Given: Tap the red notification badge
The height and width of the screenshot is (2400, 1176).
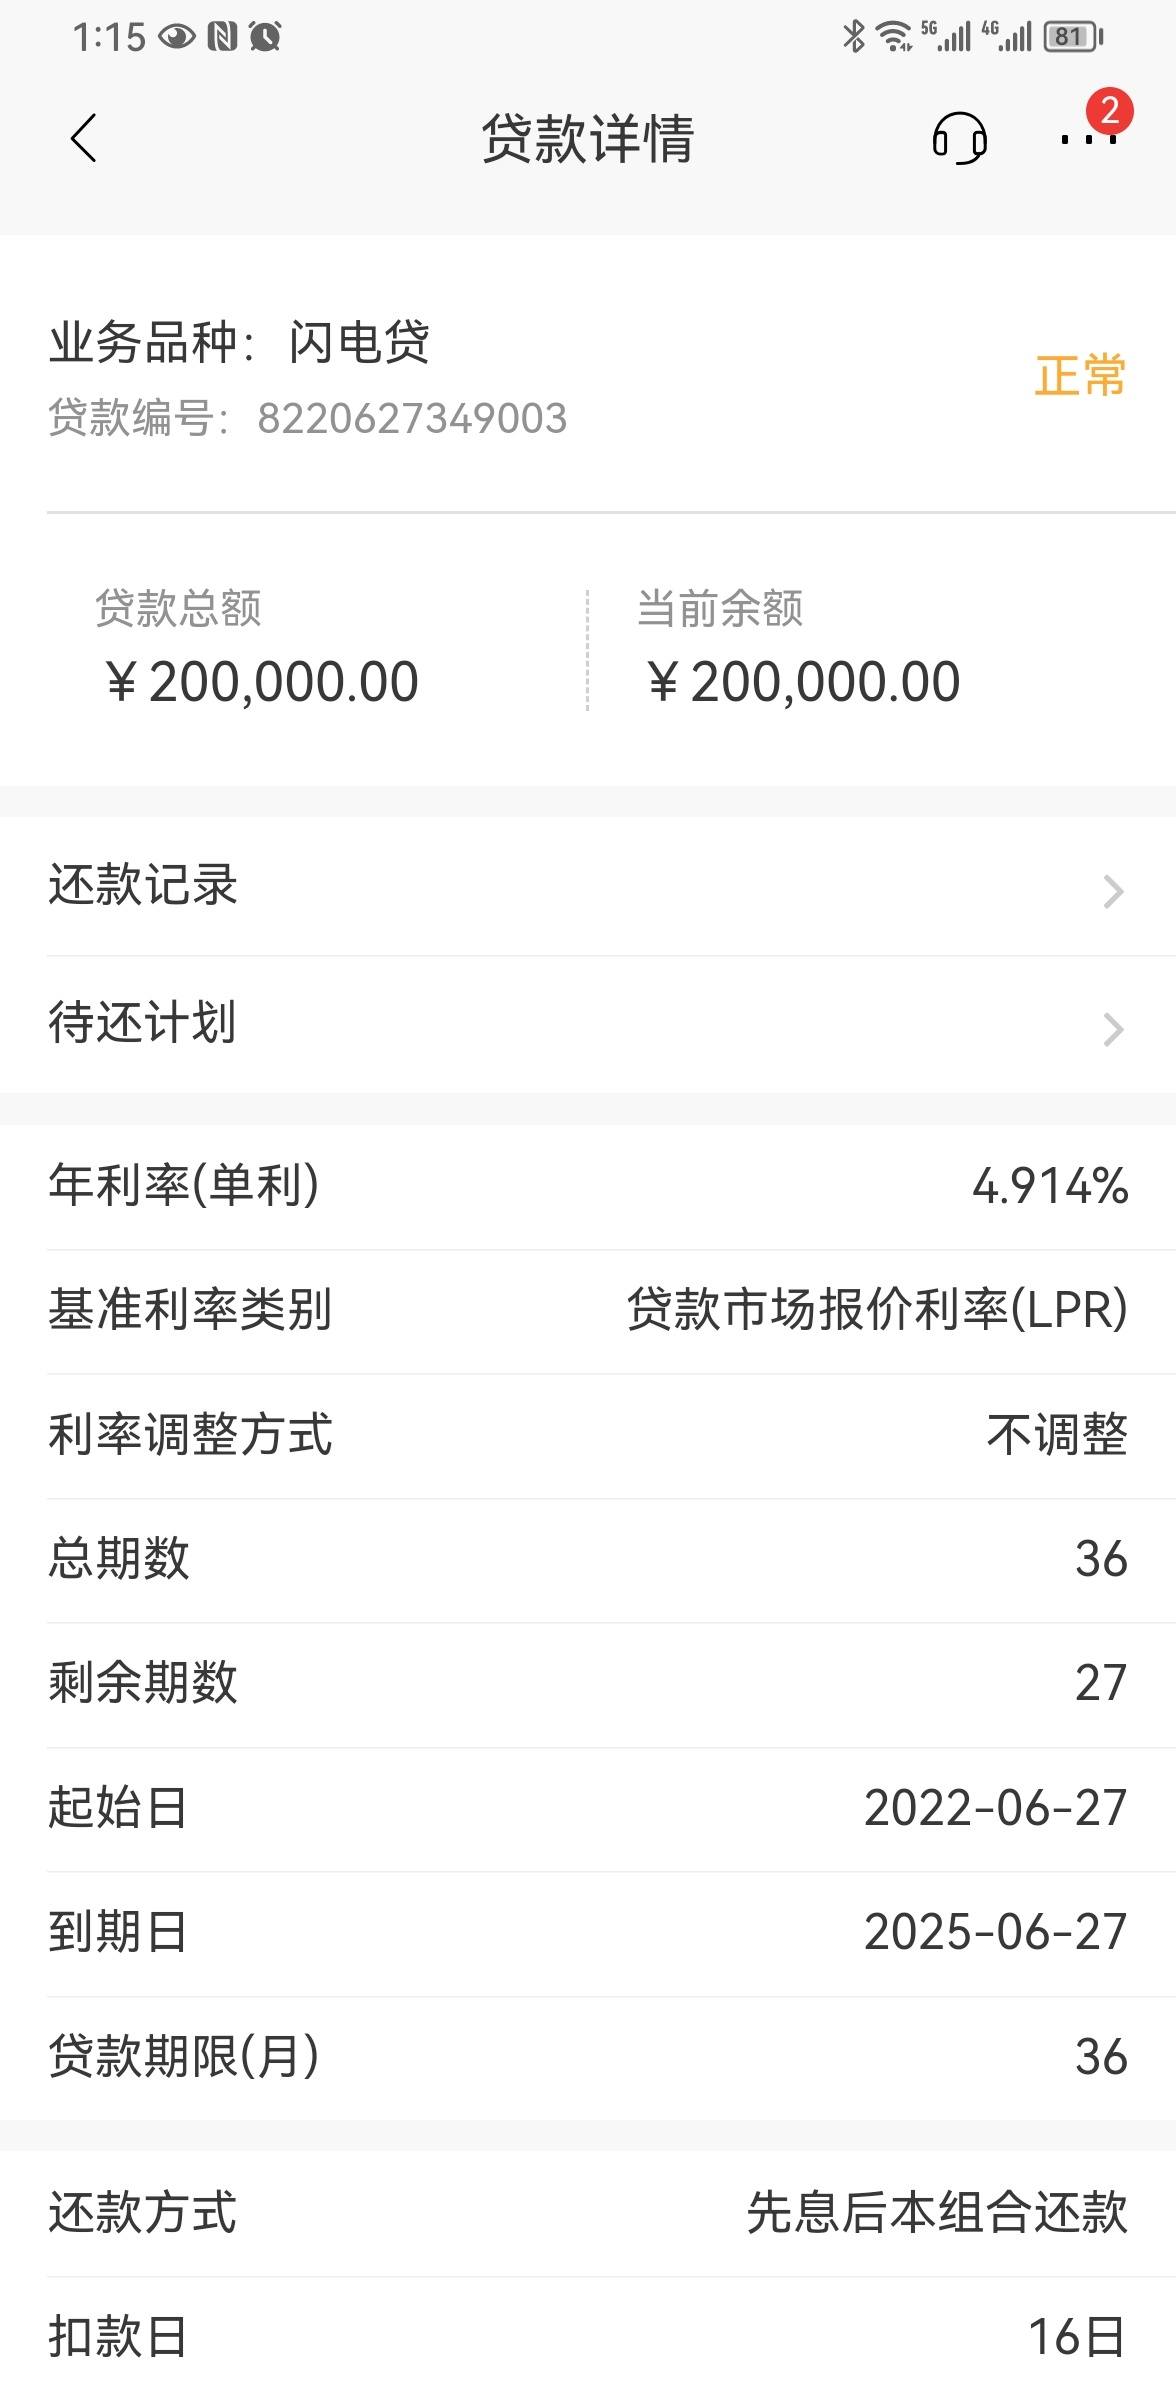Looking at the screenshot, I should tap(1109, 110).
